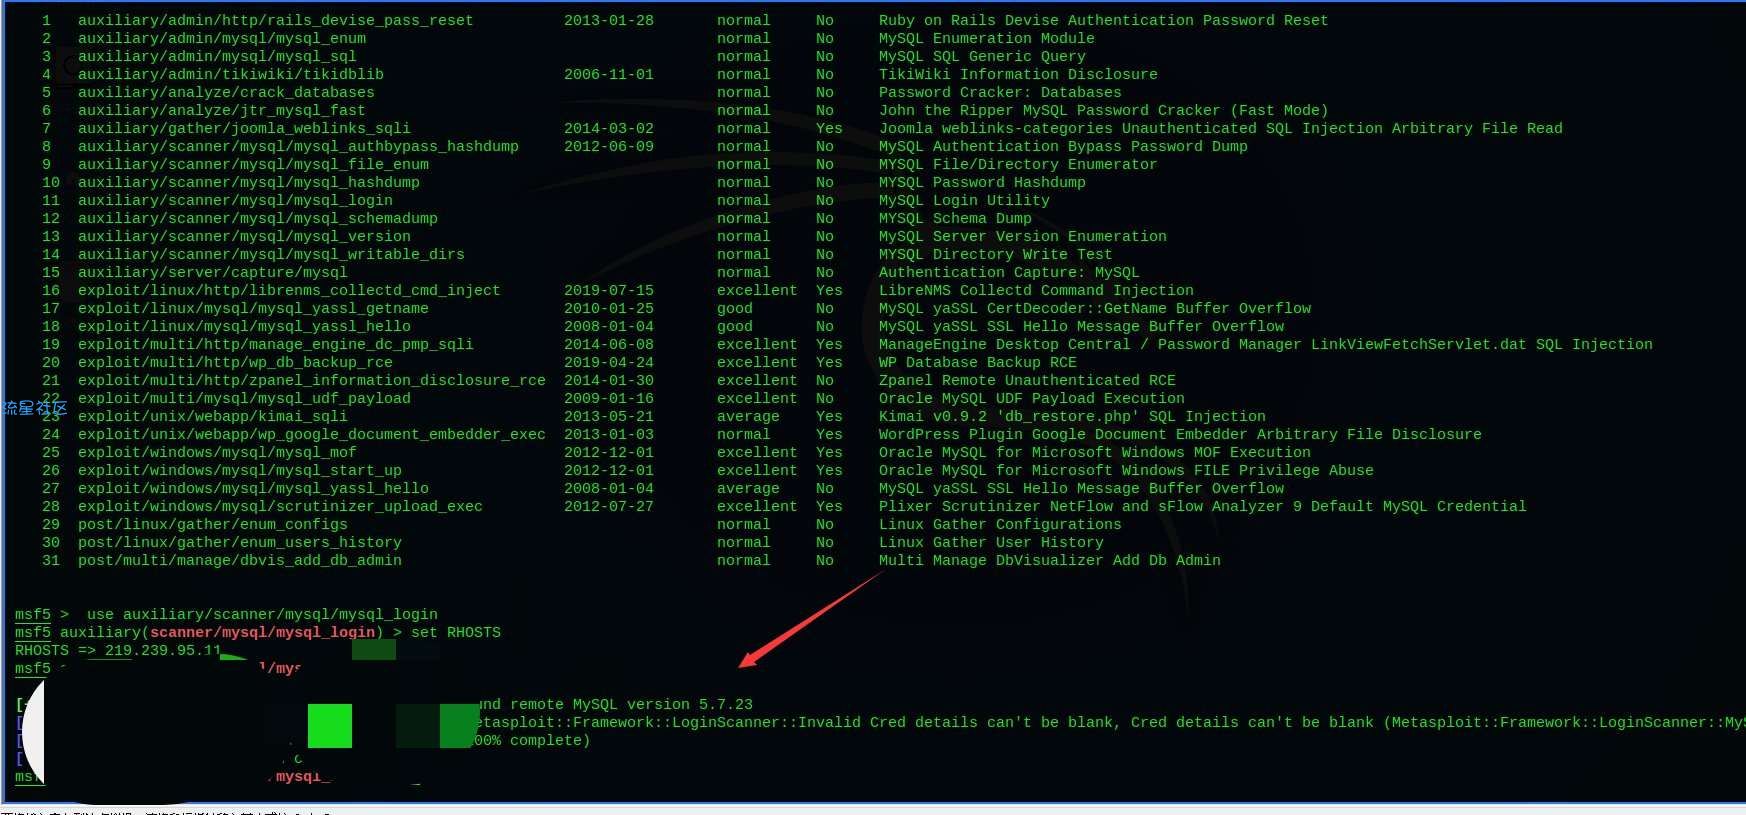Screen dimensions: 1746x815
Task: Select auxiliary/scanner/mysql/mysql_version module path
Action: point(244,236)
